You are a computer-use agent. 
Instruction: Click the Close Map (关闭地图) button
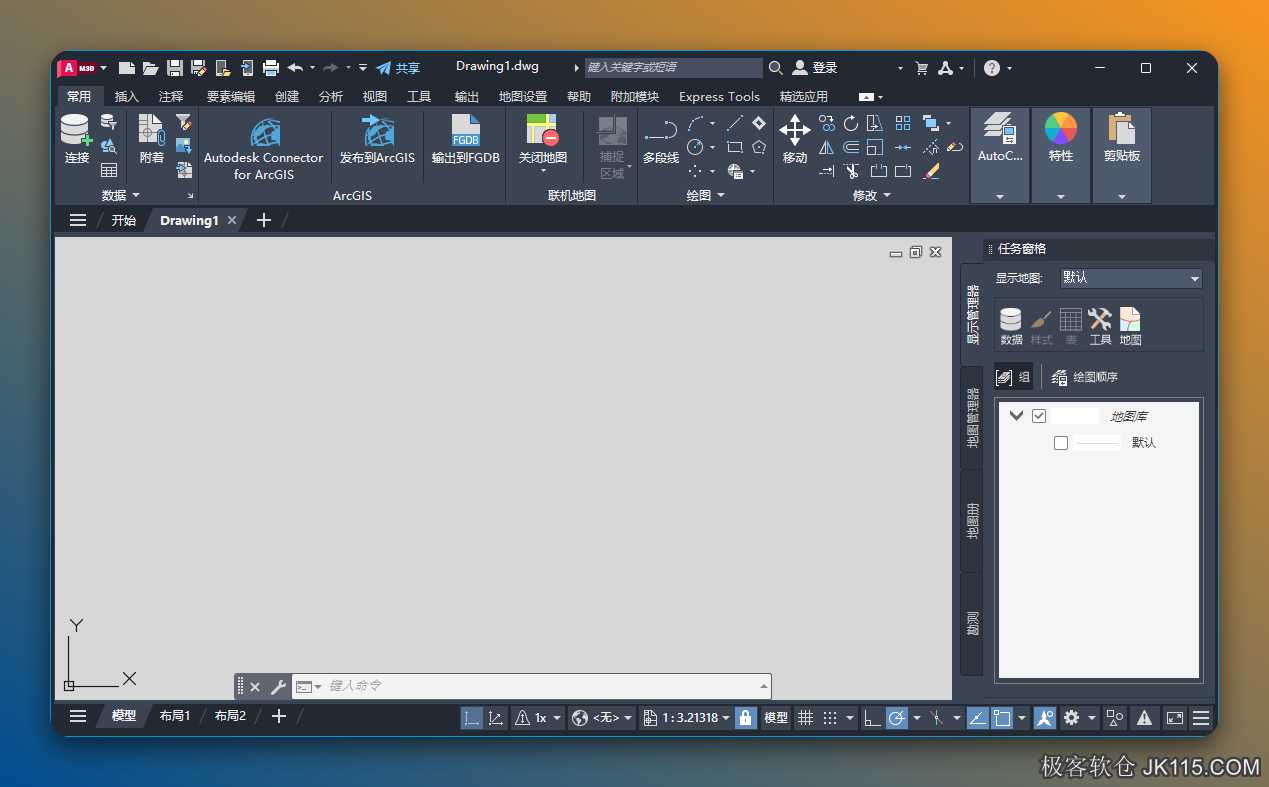pos(543,144)
